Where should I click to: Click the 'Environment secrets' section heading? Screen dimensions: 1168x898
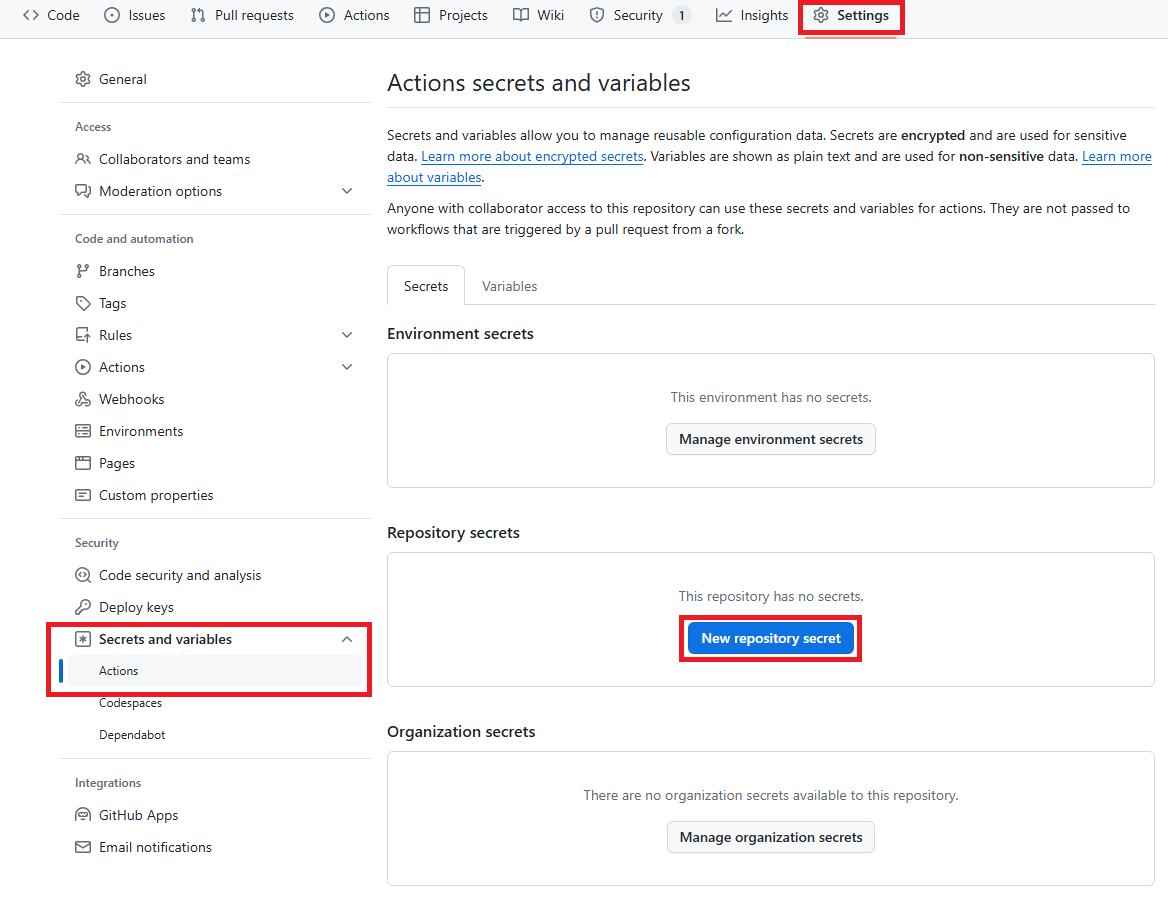click(460, 334)
